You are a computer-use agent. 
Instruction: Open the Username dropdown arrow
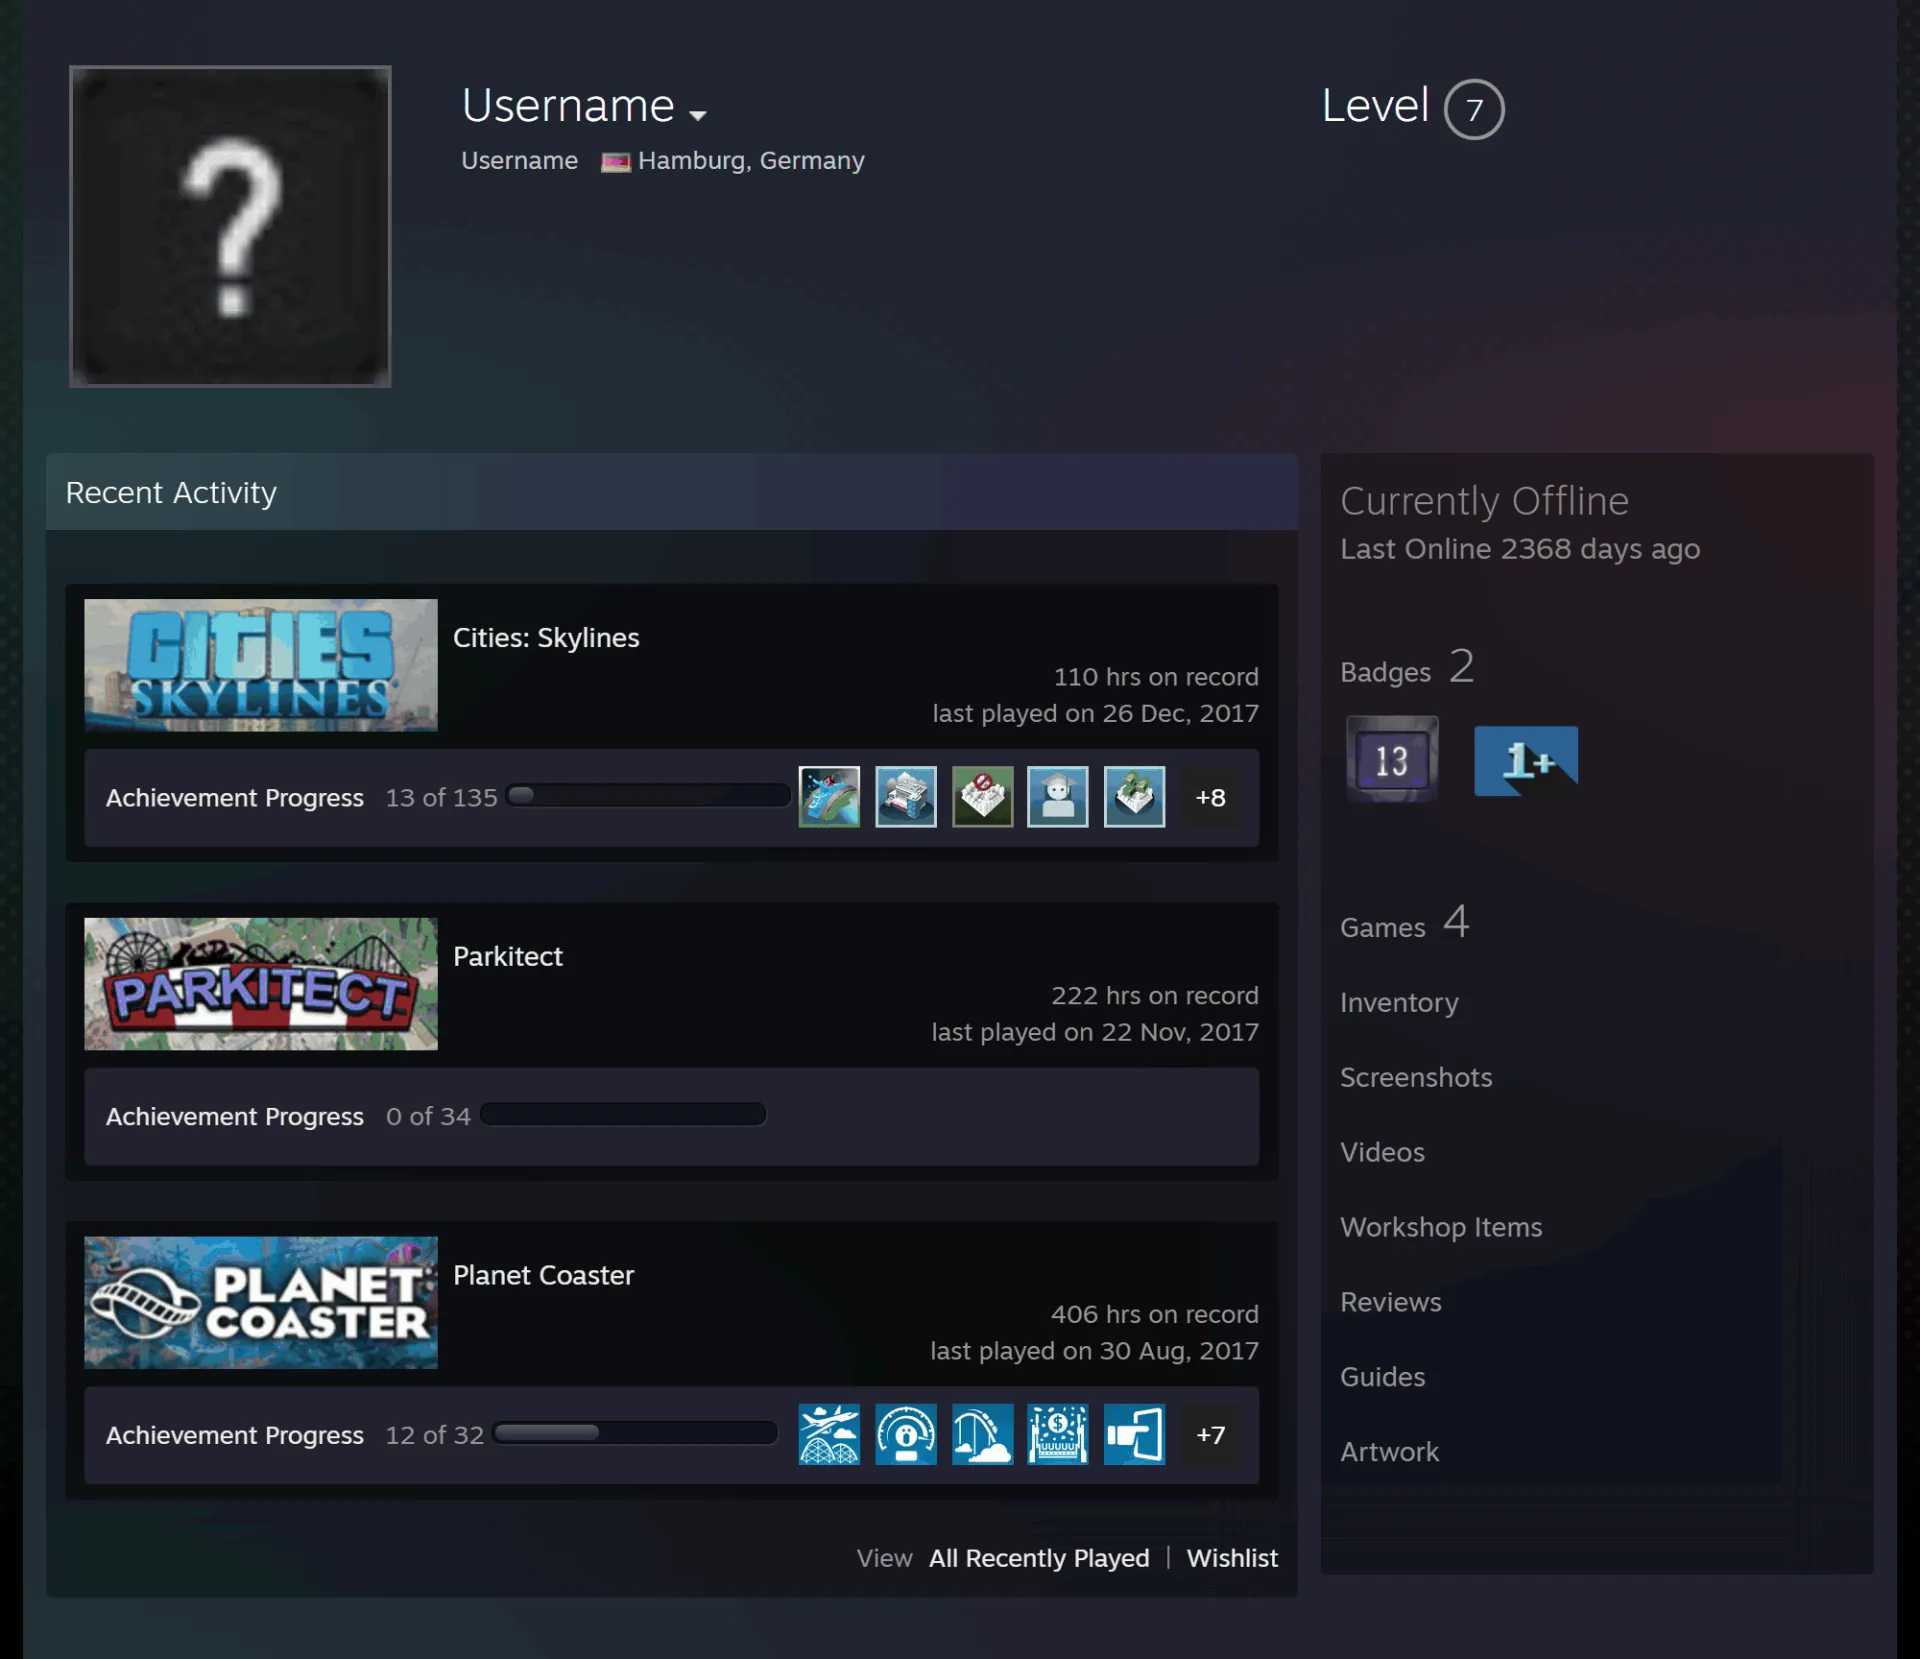point(698,115)
